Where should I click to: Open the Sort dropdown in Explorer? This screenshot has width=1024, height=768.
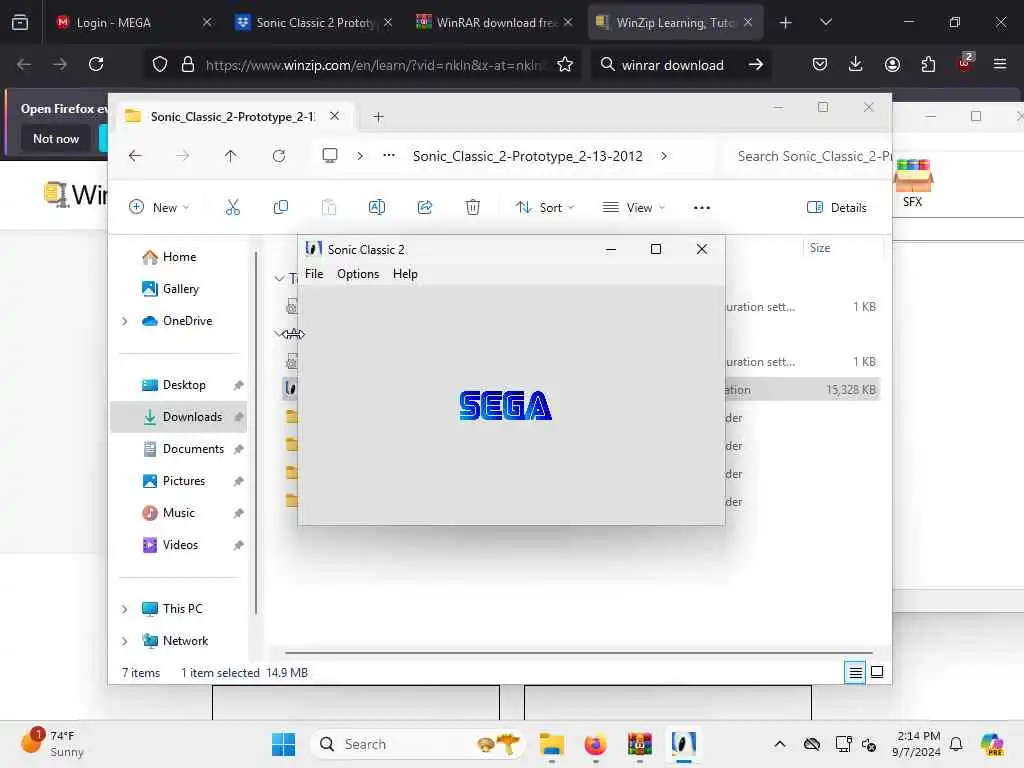545,208
